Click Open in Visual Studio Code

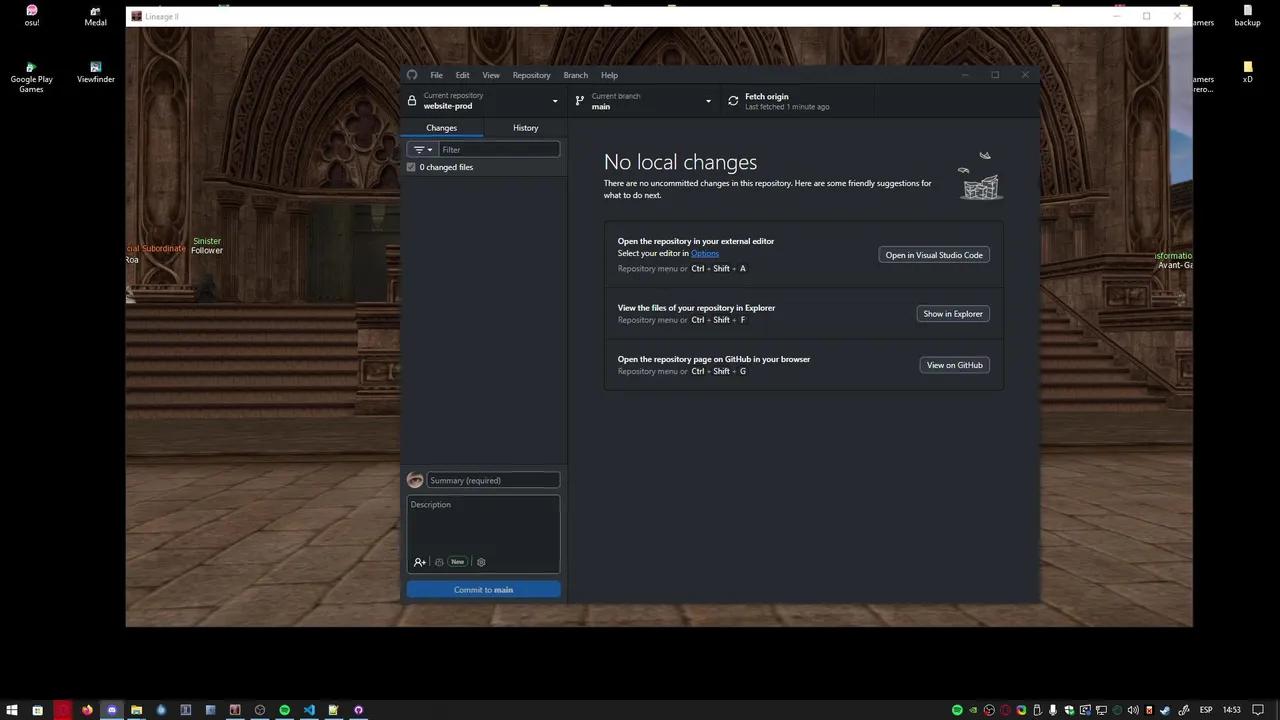coord(934,255)
